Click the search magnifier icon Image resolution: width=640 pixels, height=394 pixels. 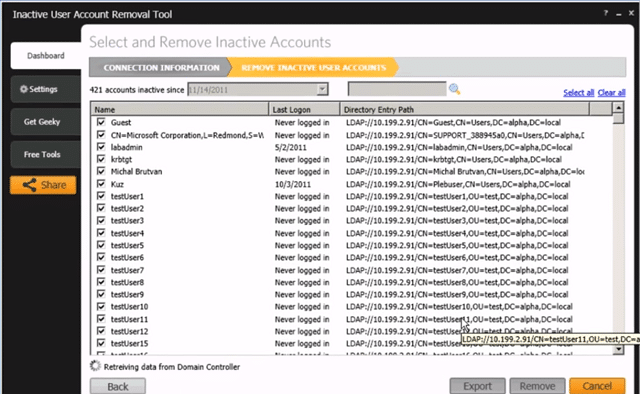(x=454, y=89)
